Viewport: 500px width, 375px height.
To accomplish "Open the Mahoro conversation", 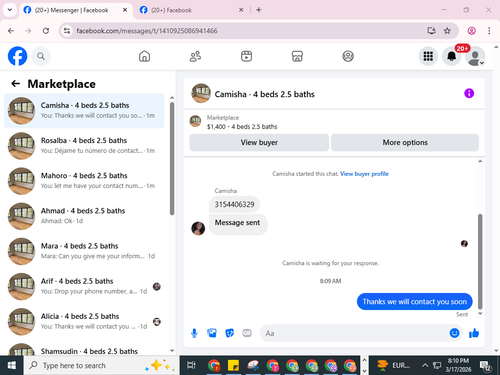I will click(x=84, y=181).
